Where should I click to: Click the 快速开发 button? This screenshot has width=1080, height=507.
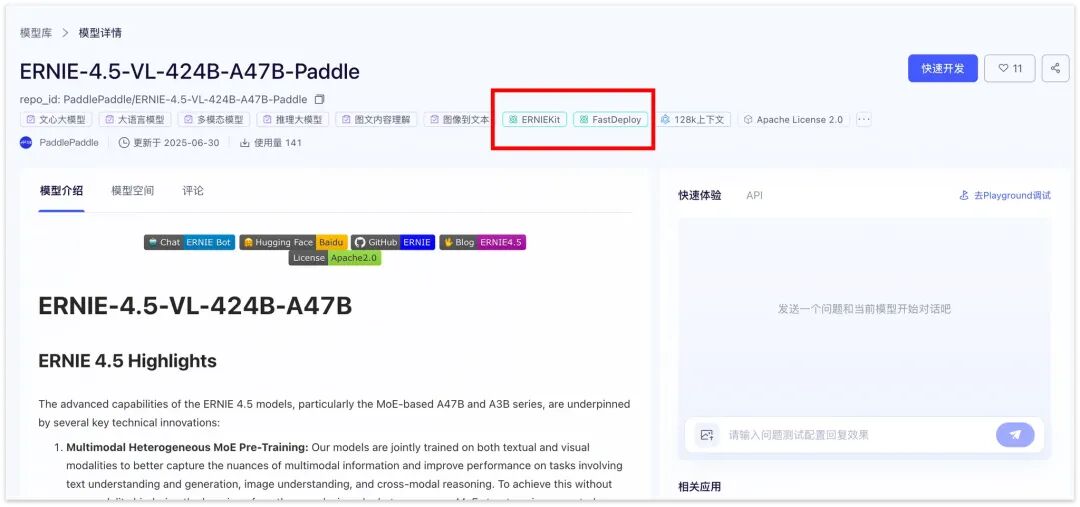coord(942,68)
